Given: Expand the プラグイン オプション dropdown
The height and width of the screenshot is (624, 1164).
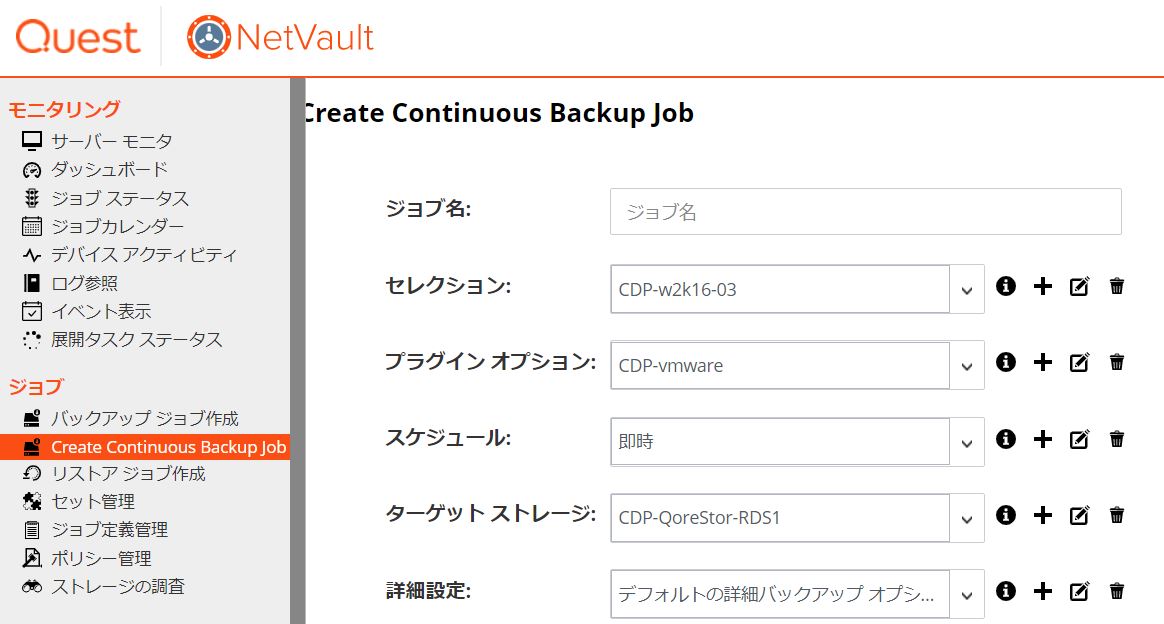Looking at the screenshot, I should click(x=966, y=366).
